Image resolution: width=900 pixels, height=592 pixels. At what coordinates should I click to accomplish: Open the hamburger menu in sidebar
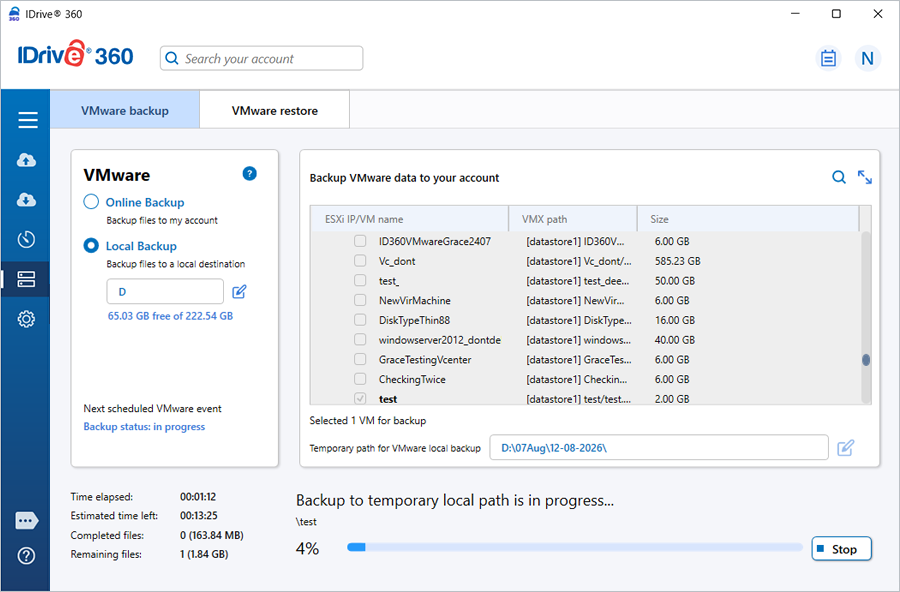coord(28,120)
